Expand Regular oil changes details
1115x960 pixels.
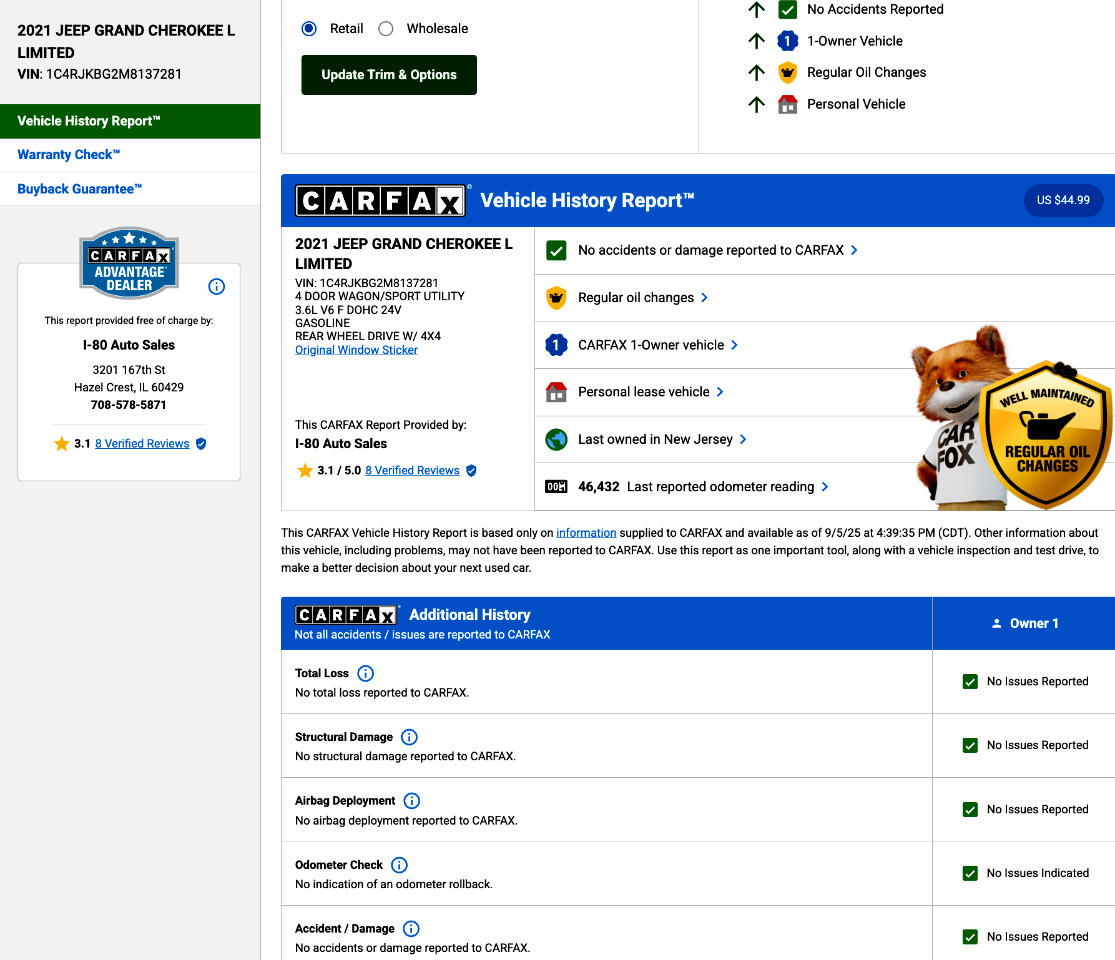(643, 297)
